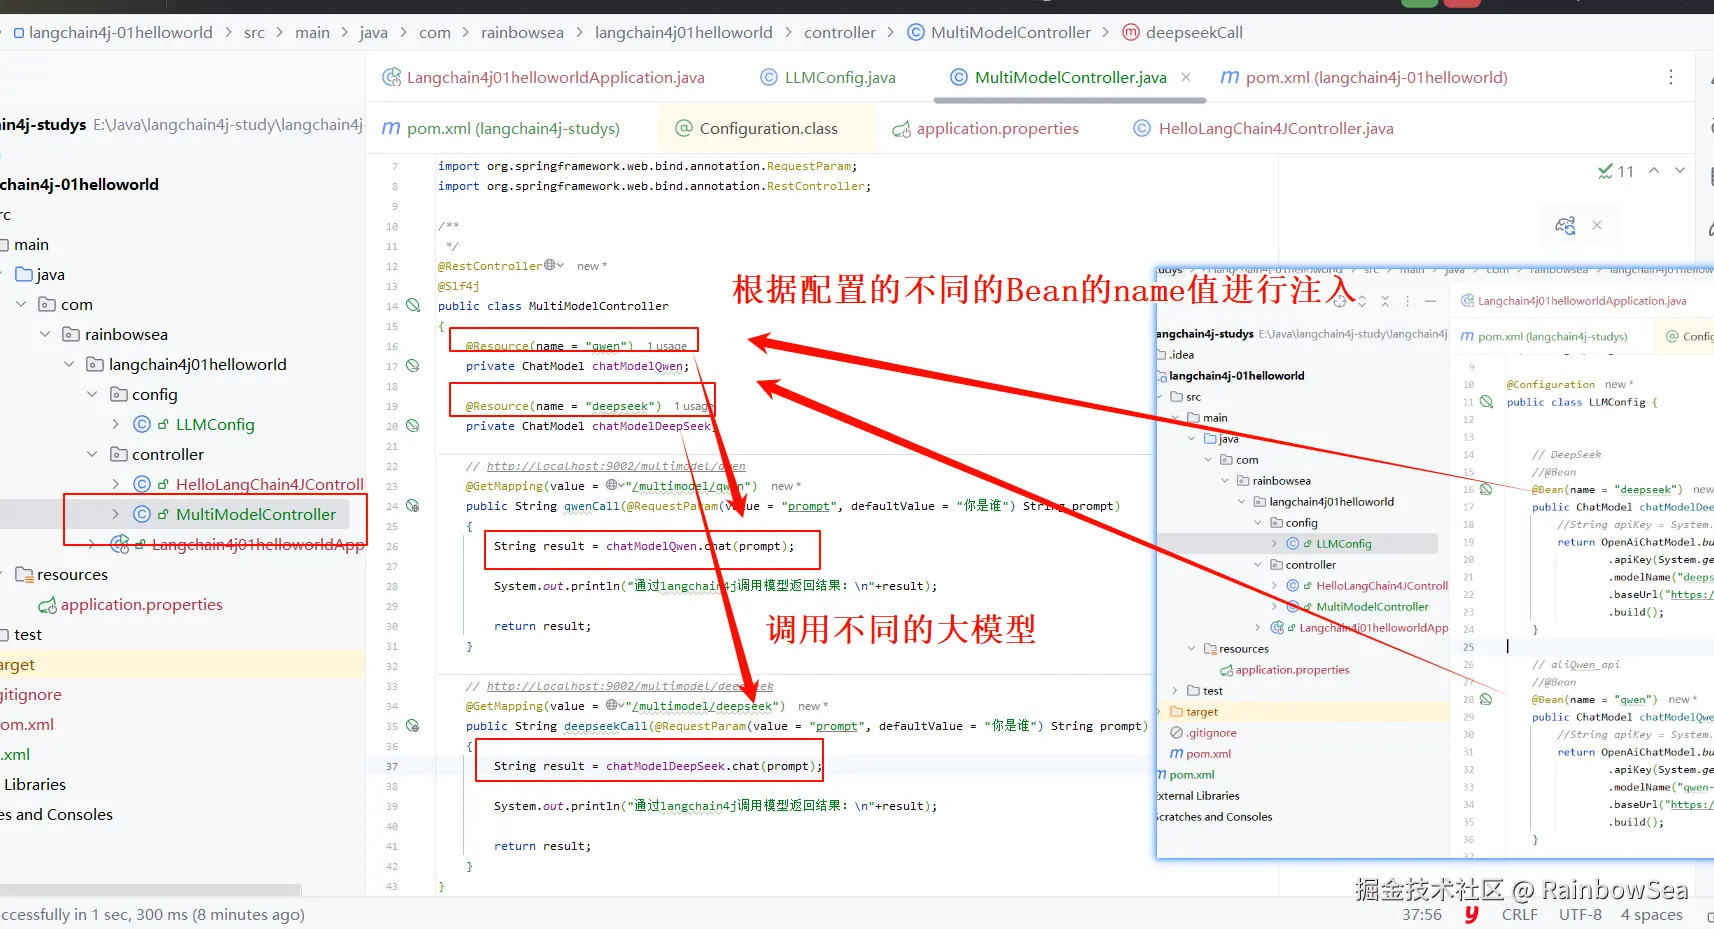The height and width of the screenshot is (929, 1714).
Task: Click LLMConfig class icon in main project tree
Action: pos(142,424)
